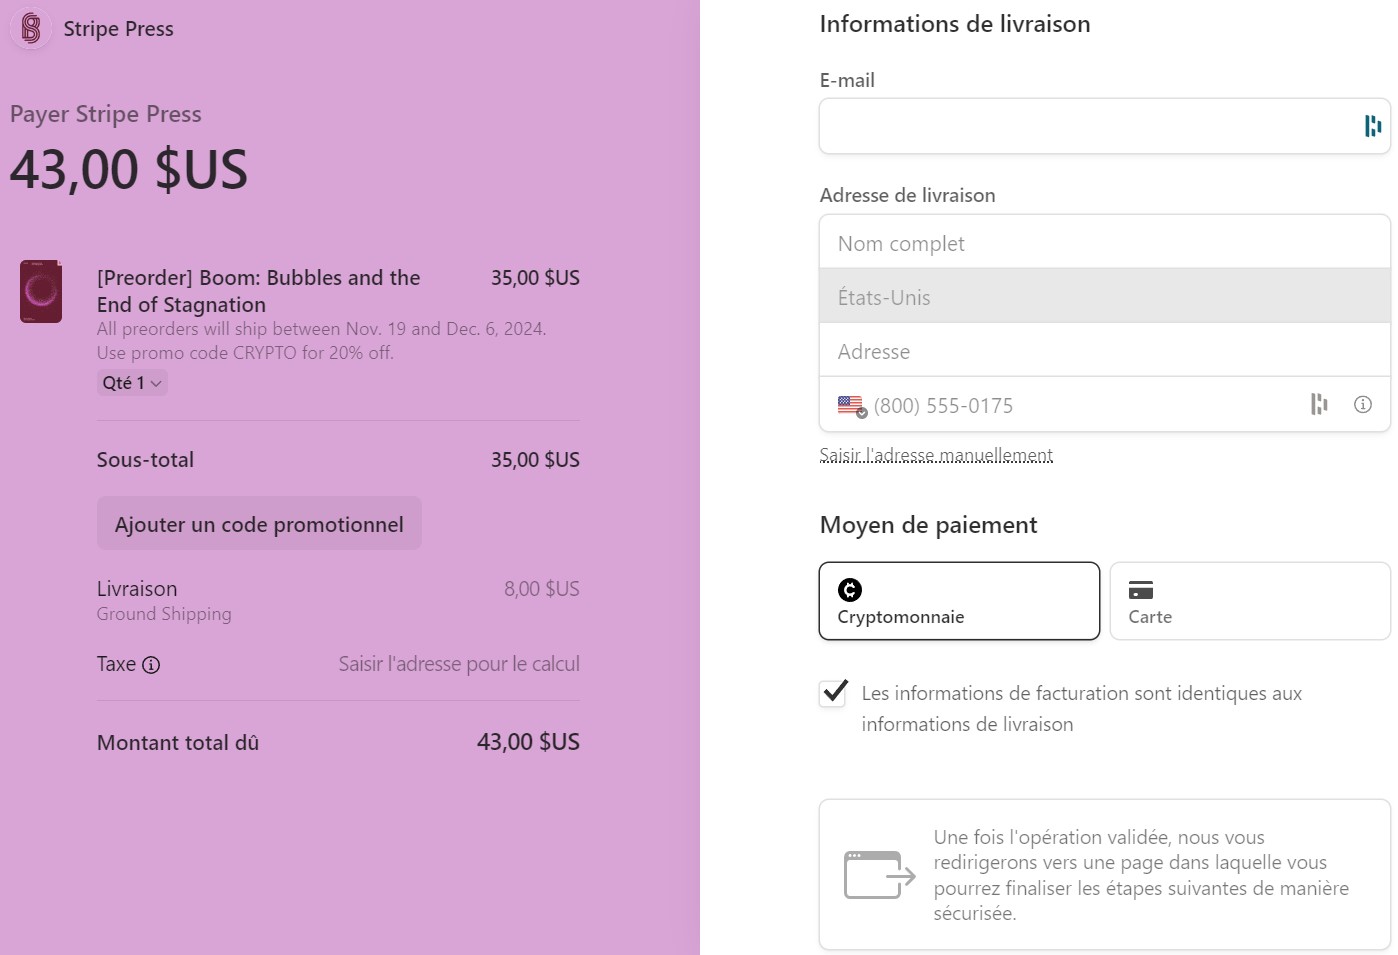Click Ajouter un code promotionnel

coord(259,523)
